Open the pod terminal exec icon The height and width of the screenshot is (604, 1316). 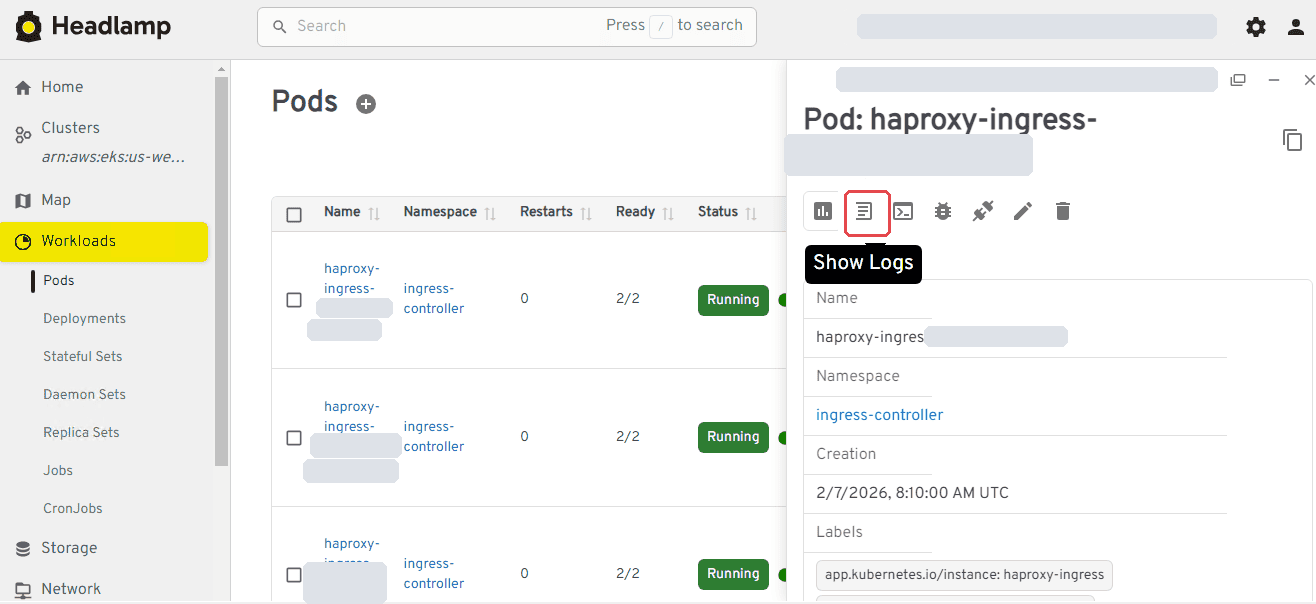[x=903, y=211]
